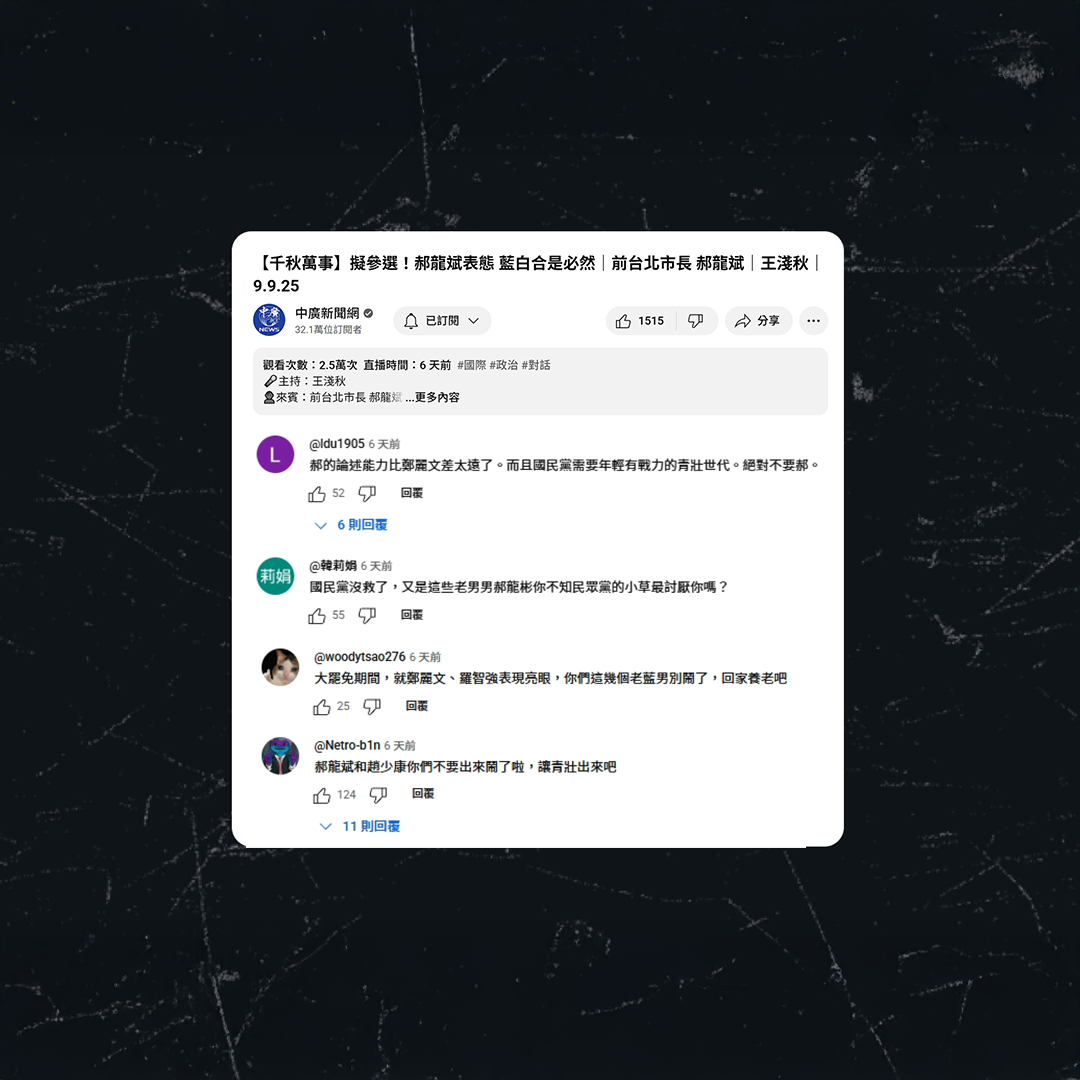
Task: Like @Netro-b1n's comment with 124 likes
Action: [322, 796]
